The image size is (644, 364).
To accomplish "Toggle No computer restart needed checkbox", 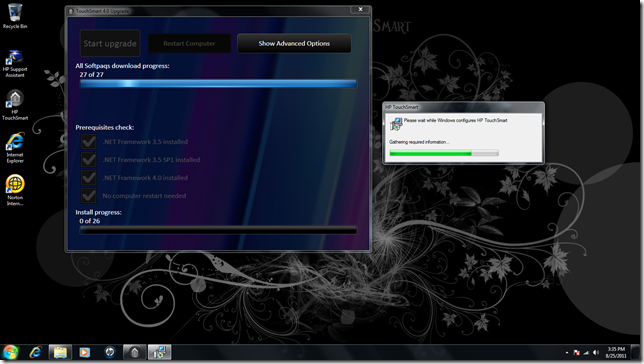I will pos(89,196).
